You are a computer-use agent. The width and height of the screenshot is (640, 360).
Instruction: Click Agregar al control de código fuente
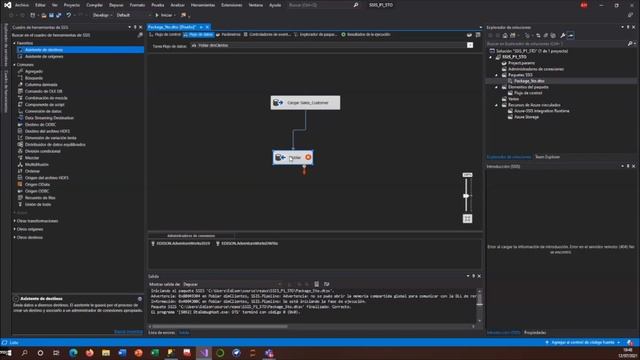pyautogui.click(x=583, y=342)
